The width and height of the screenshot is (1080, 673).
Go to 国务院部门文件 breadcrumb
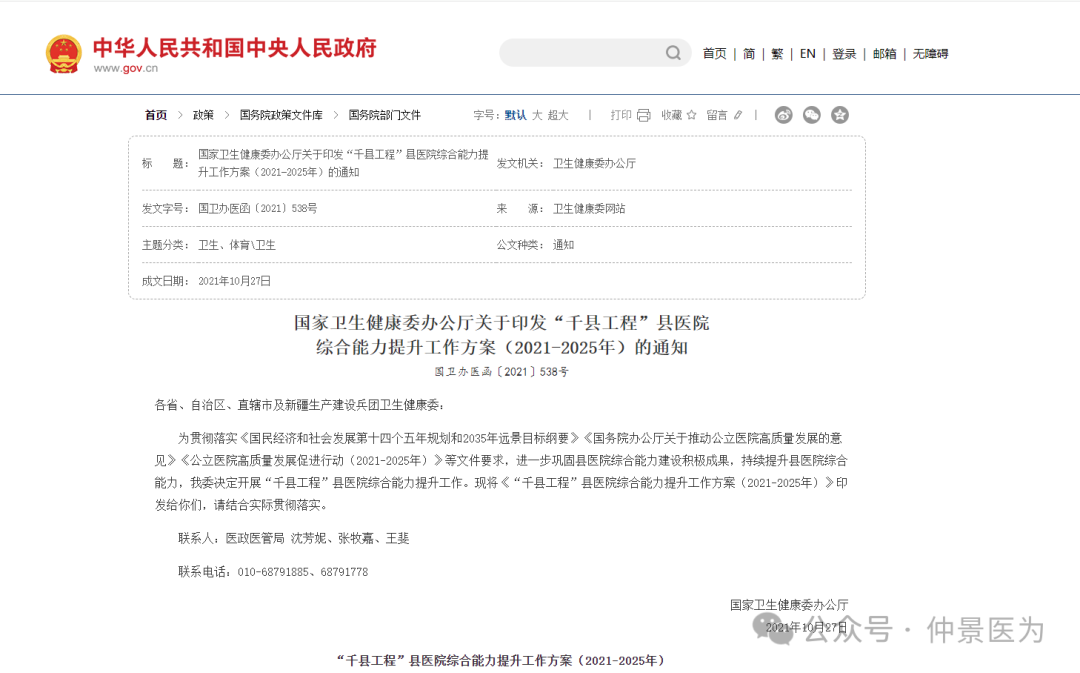pyautogui.click(x=384, y=115)
